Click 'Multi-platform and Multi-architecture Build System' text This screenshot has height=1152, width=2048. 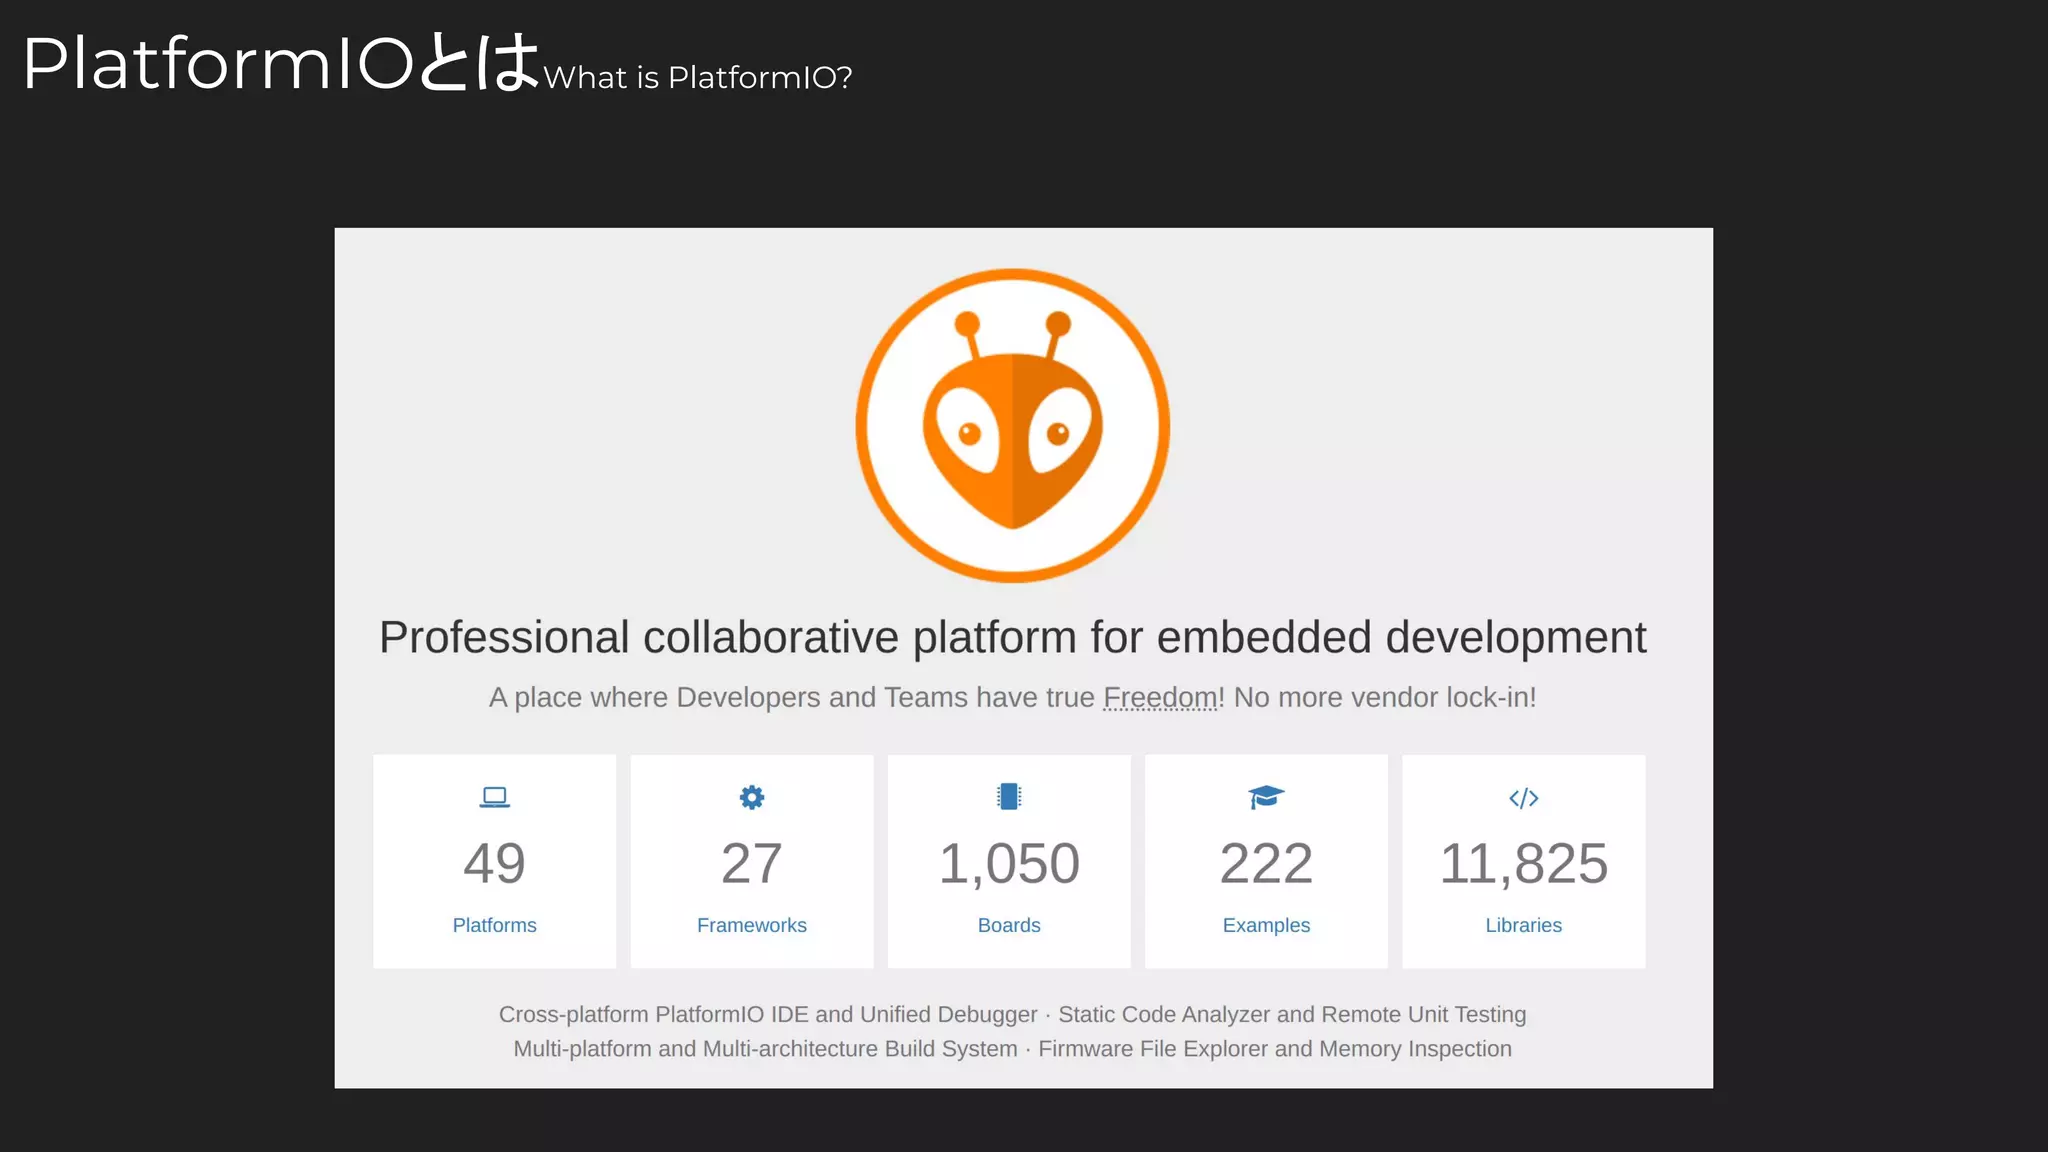pos(765,1049)
